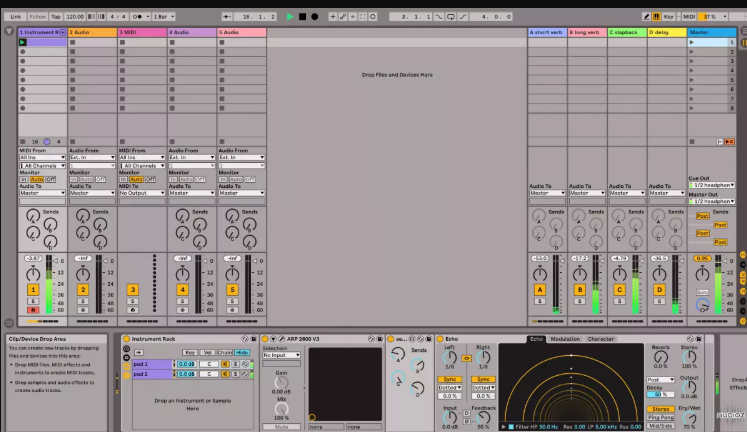
Task: Toggle track 2 activator button
Action: (83, 290)
